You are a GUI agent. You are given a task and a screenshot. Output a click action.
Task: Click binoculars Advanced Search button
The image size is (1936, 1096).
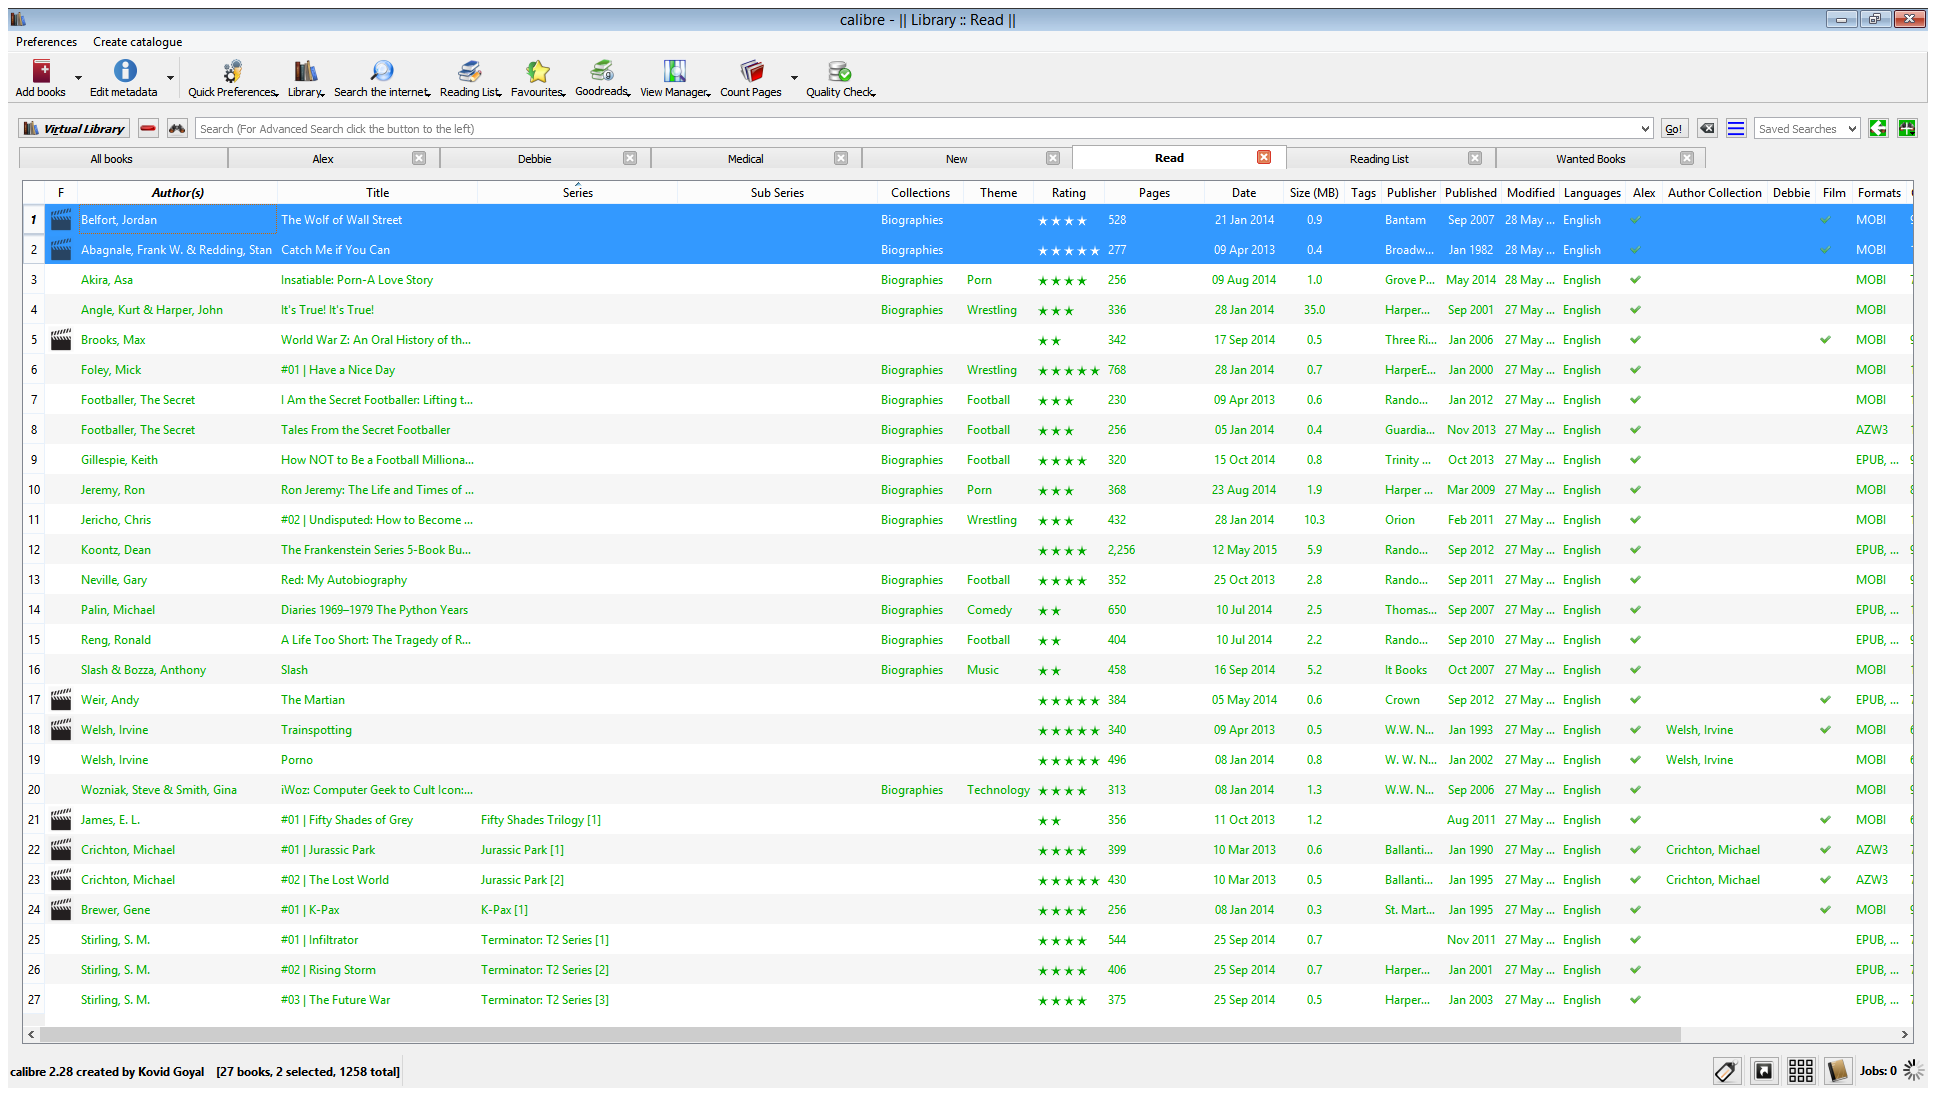[x=177, y=128]
